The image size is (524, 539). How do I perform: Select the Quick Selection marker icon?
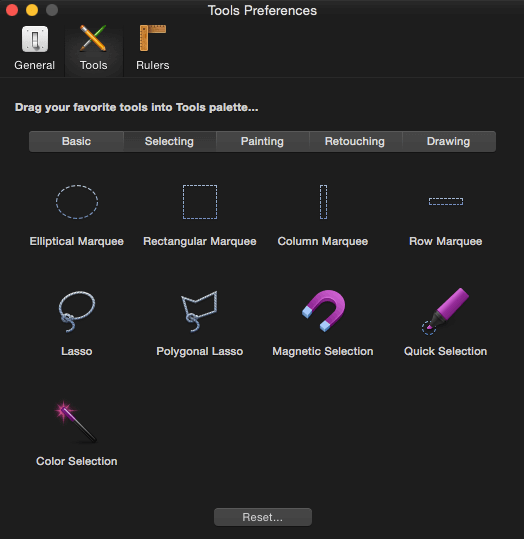445,311
